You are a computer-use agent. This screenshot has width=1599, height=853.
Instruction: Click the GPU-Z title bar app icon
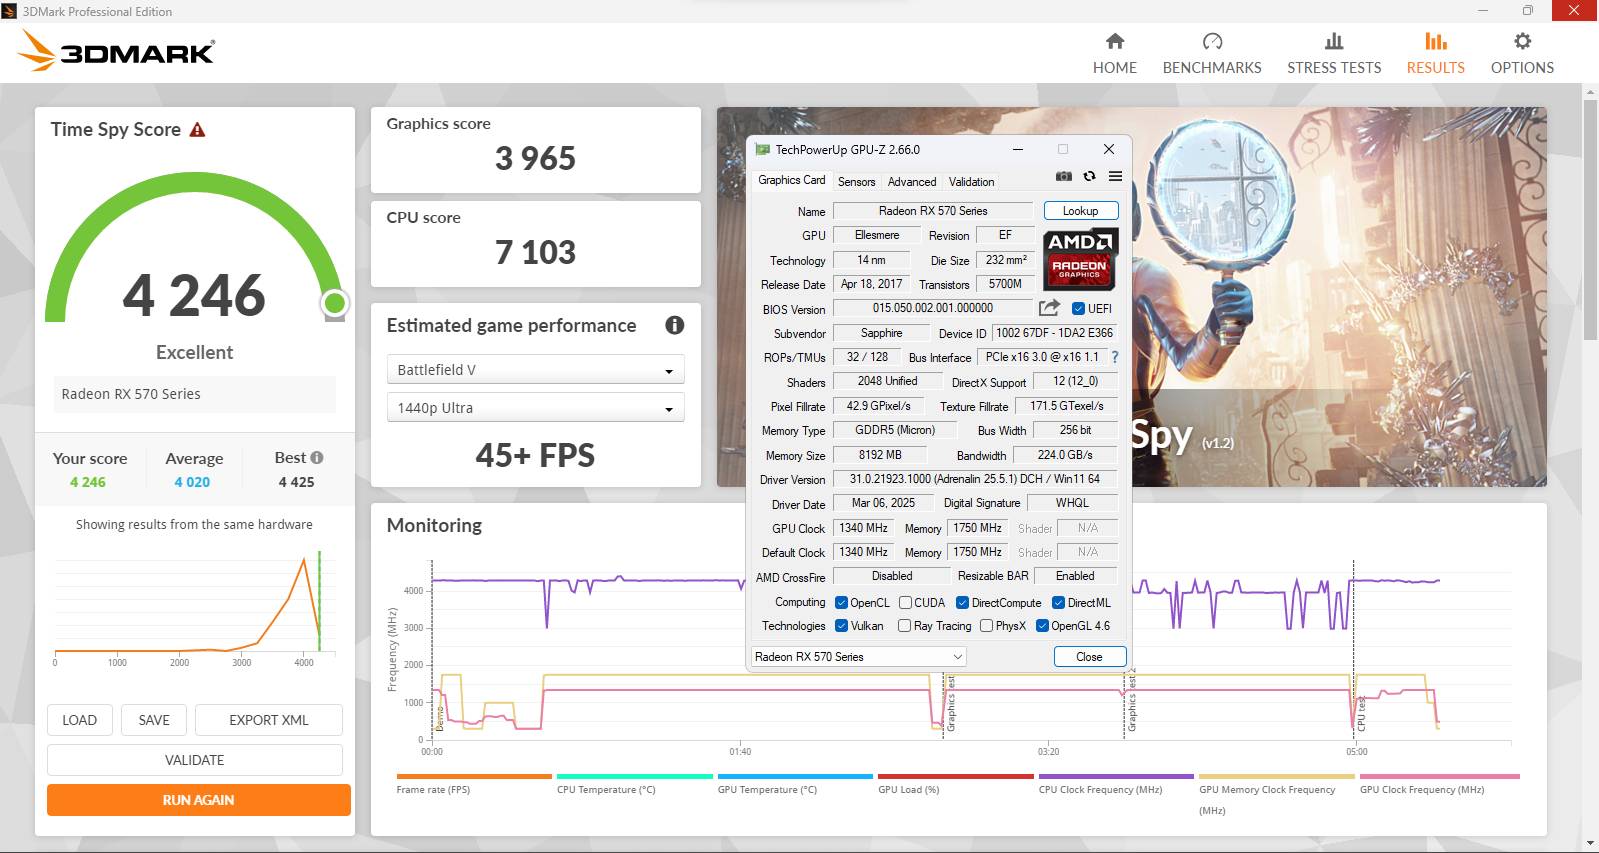click(763, 149)
